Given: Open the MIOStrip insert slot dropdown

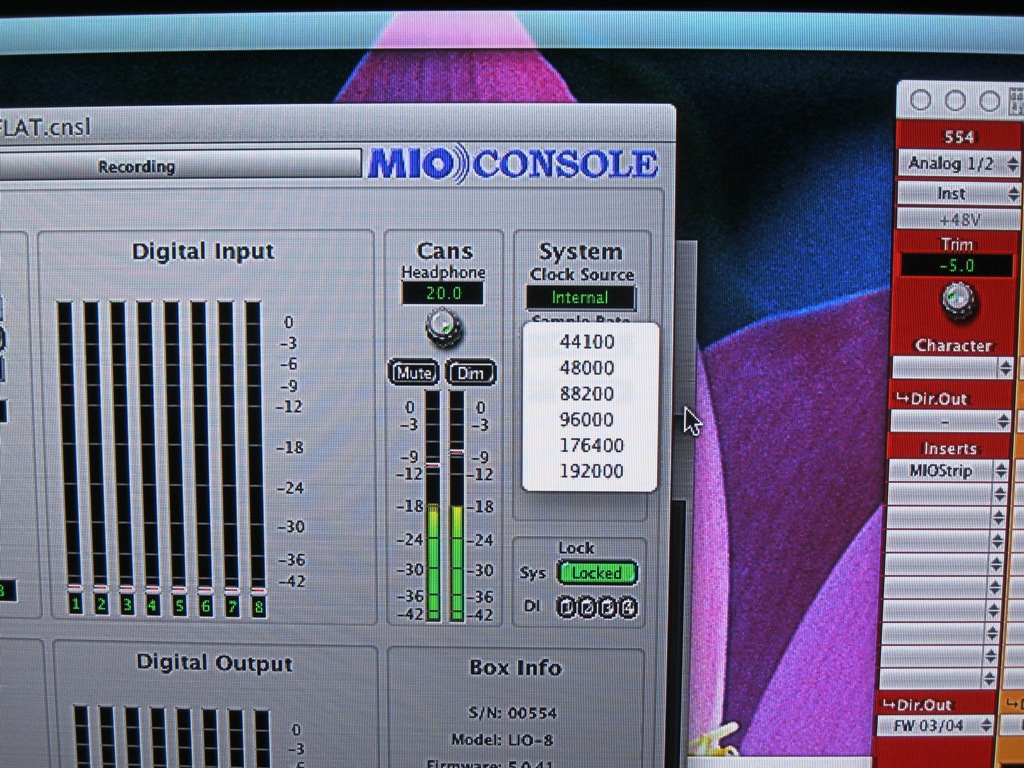Looking at the screenshot, I should click(x=949, y=470).
